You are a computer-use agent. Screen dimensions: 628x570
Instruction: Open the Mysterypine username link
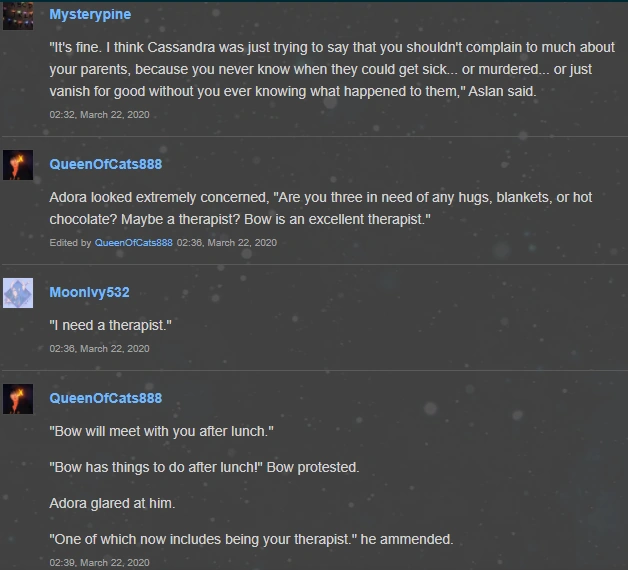[x=90, y=15]
